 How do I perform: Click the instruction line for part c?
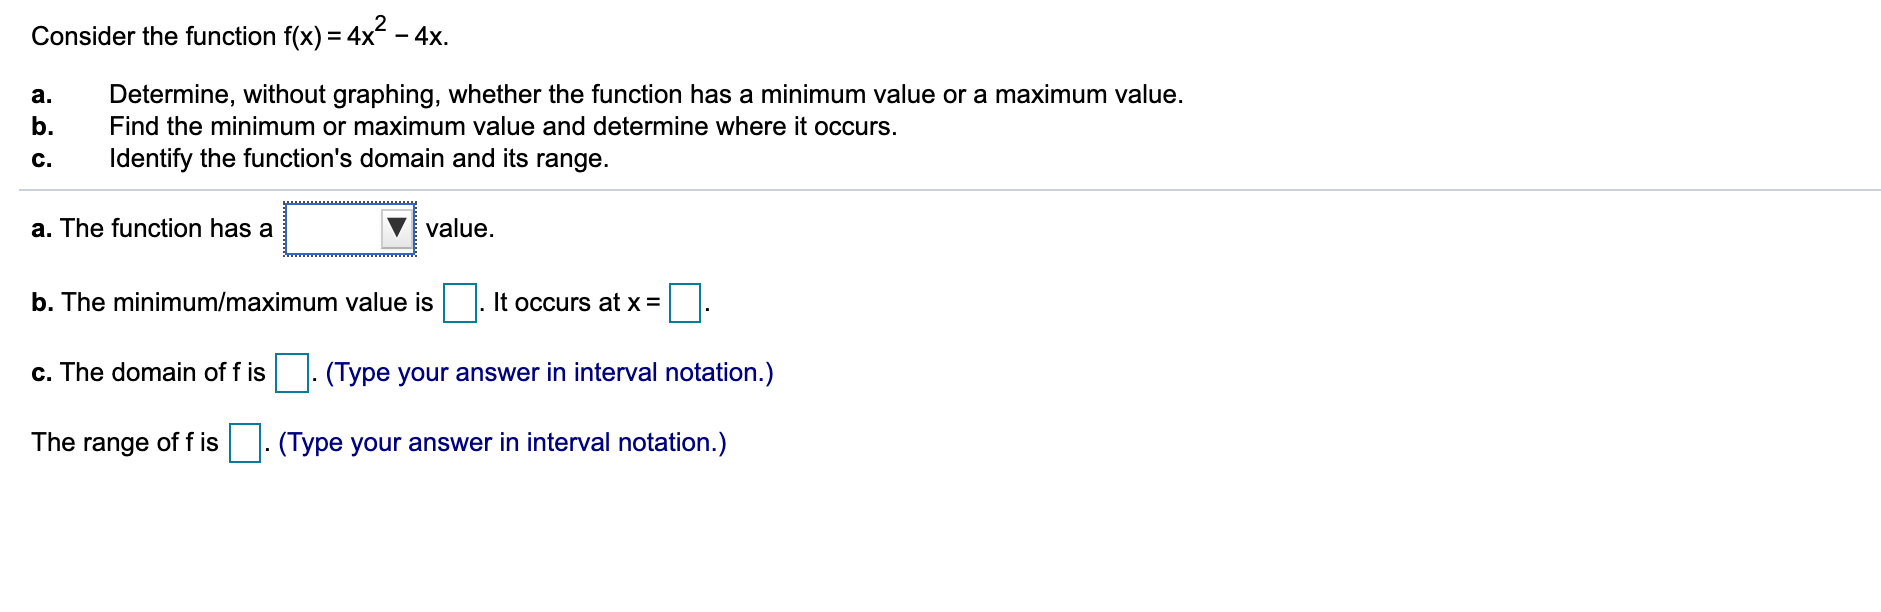359,158
